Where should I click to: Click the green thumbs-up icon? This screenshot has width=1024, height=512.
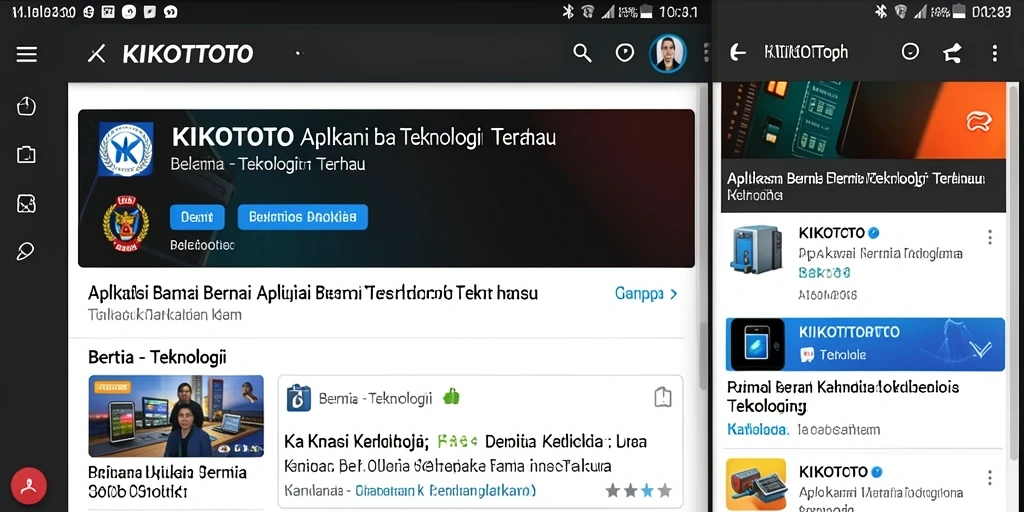click(451, 396)
